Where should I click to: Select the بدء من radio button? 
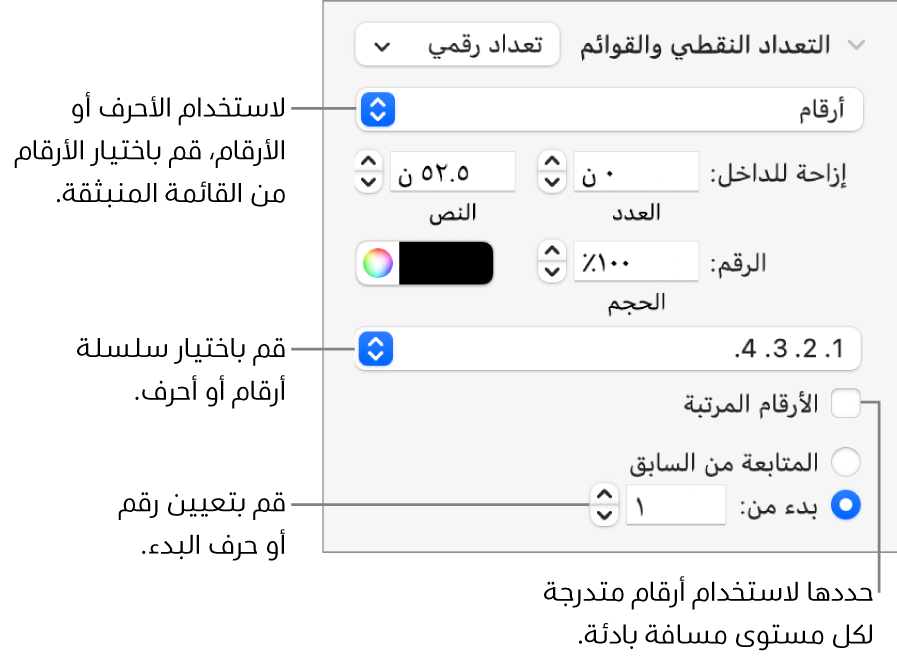(x=846, y=505)
